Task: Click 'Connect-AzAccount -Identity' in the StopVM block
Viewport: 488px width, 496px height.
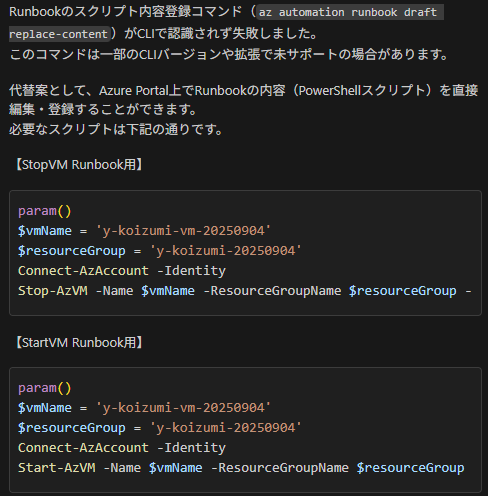Action: [122, 271]
